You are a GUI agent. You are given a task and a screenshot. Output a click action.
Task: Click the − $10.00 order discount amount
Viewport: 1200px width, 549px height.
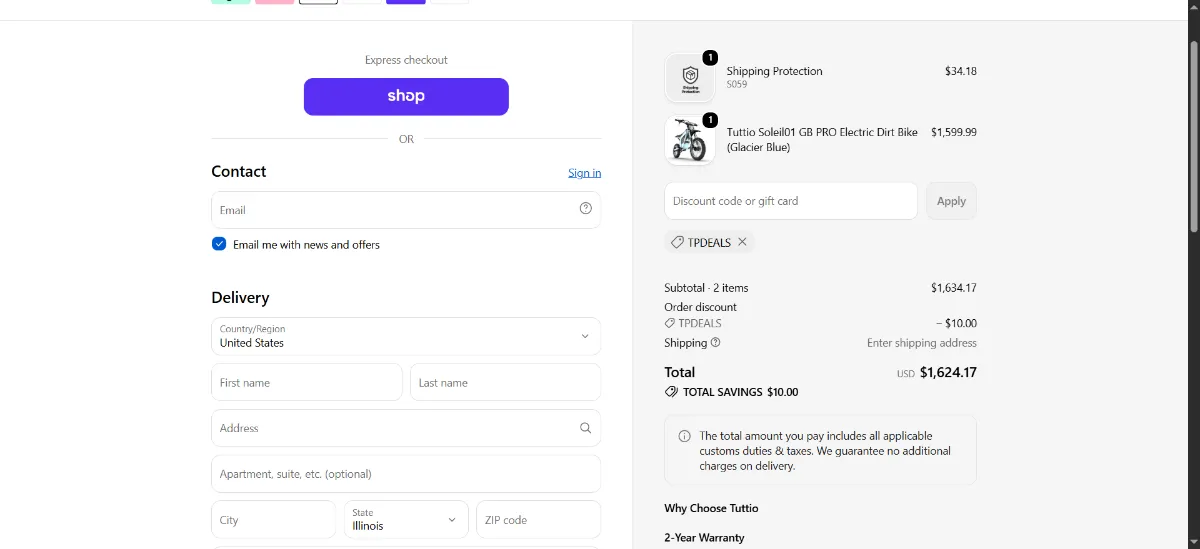point(956,323)
